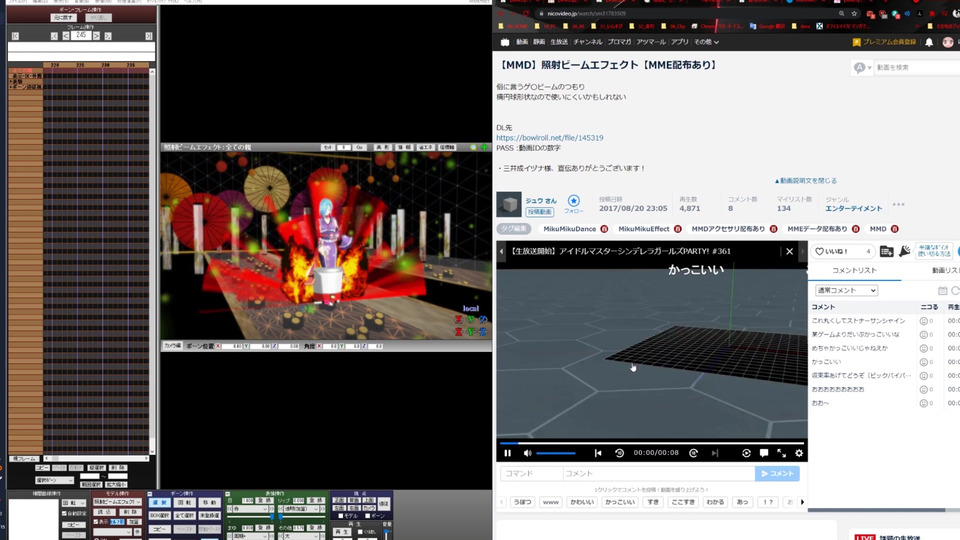Click the プレミアム会員登録 link
Image resolution: width=960 pixels, height=540 pixels.
pyautogui.click(x=885, y=42)
